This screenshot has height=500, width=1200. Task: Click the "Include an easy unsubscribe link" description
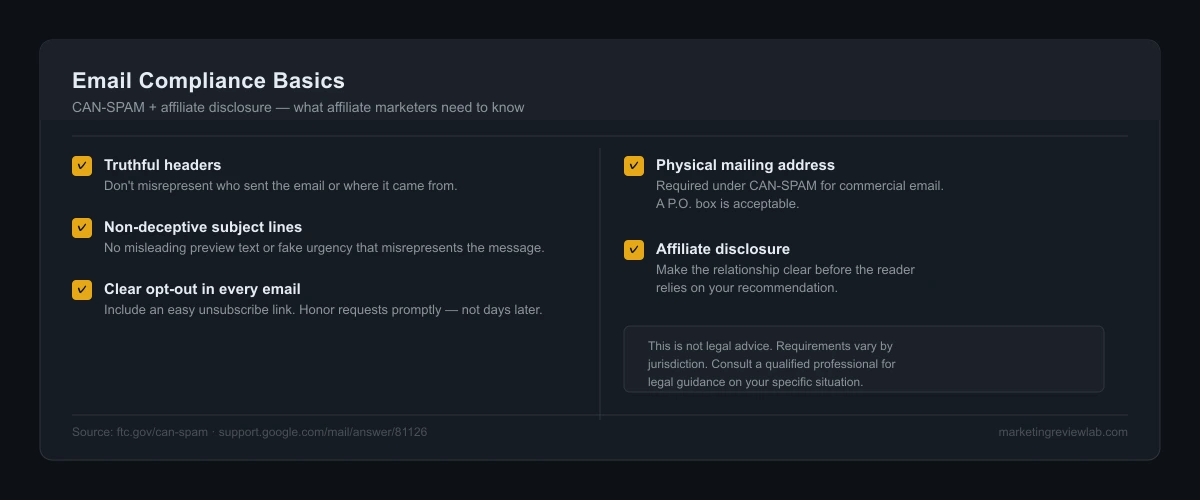pyautogui.click(x=323, y=310)
